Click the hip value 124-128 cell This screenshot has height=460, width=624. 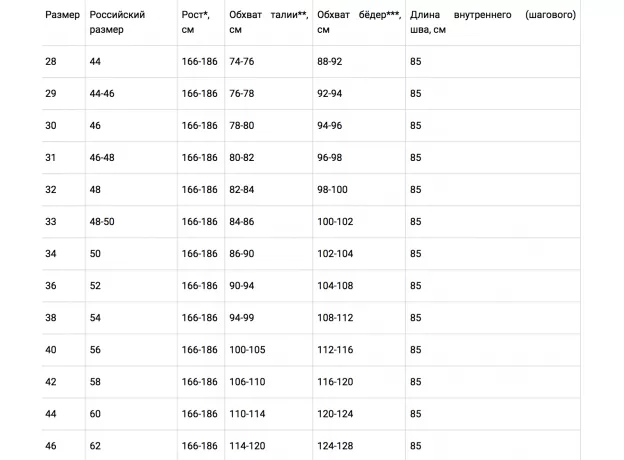pos(335,446)
